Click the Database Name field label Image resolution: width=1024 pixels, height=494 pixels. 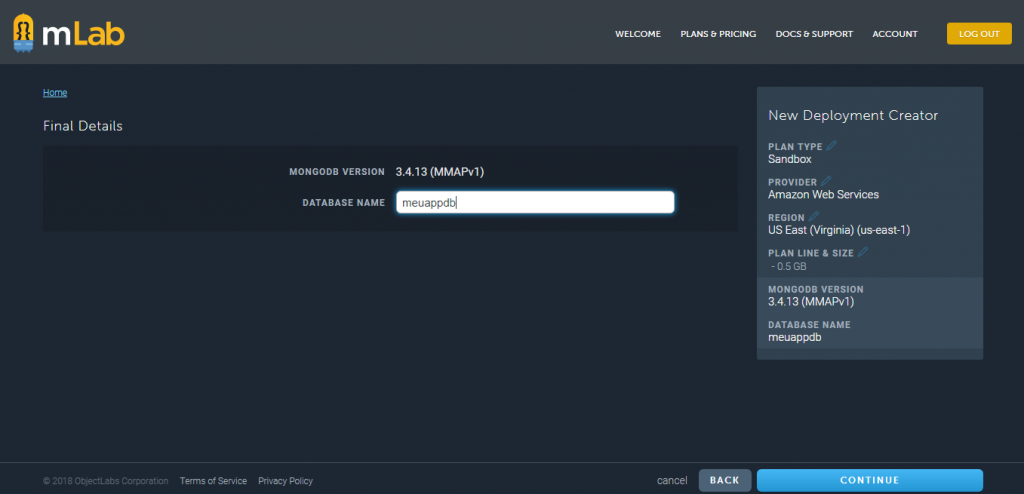[x=343, y=203]
